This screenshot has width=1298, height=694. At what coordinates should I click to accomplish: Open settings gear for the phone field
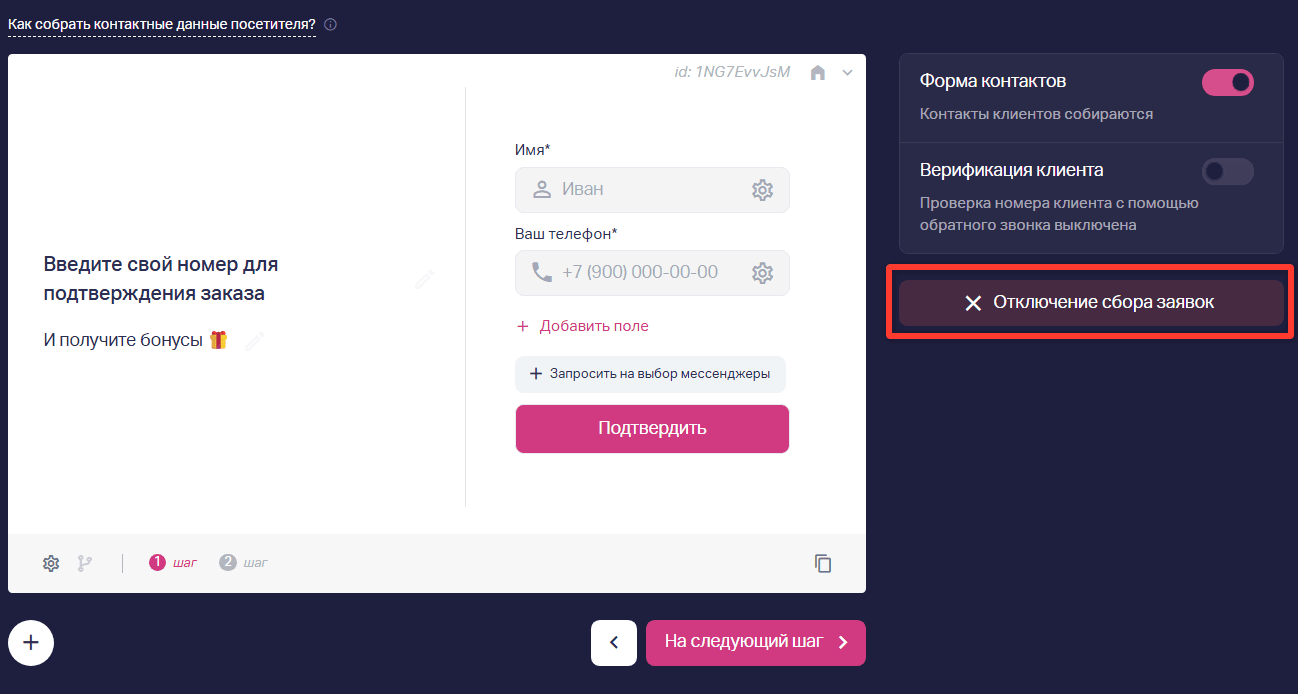(x=762, y=273)
